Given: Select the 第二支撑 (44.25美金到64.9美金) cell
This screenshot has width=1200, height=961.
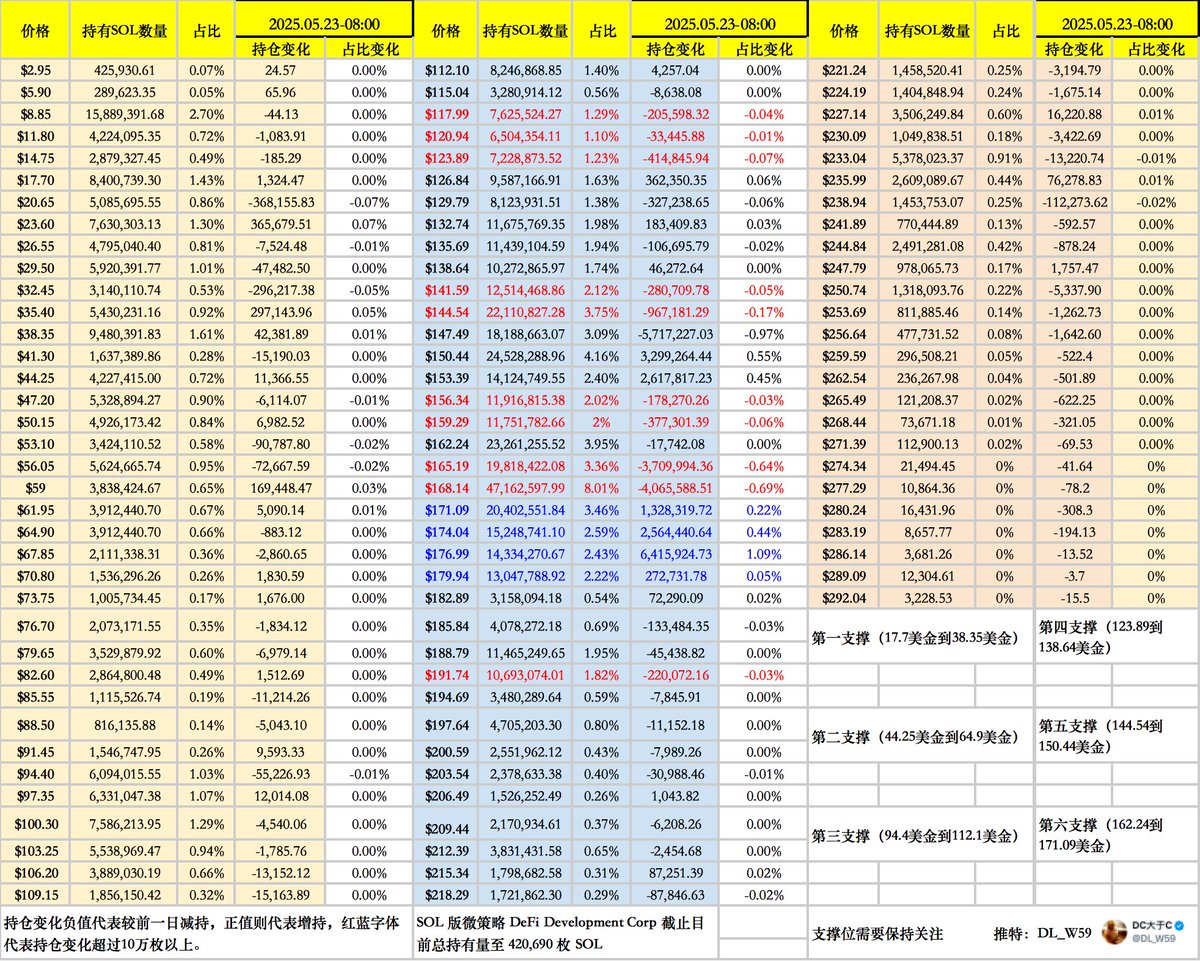Looking at the screenshot, I should point(920,737).
